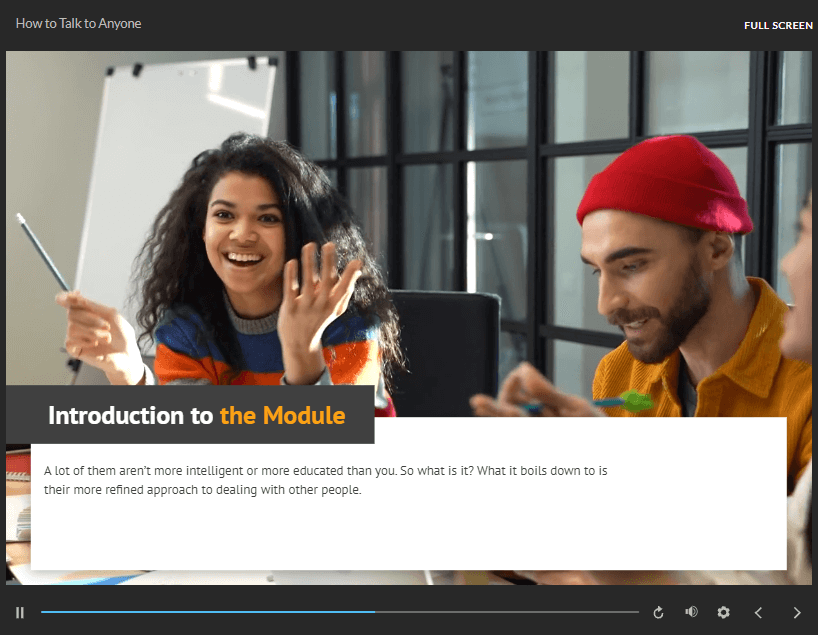The width and height of the screenshot is (818, 635).
Task: Click the orange 'the Module' heading text
Action: pyautogui.click(x=282, y=415)
